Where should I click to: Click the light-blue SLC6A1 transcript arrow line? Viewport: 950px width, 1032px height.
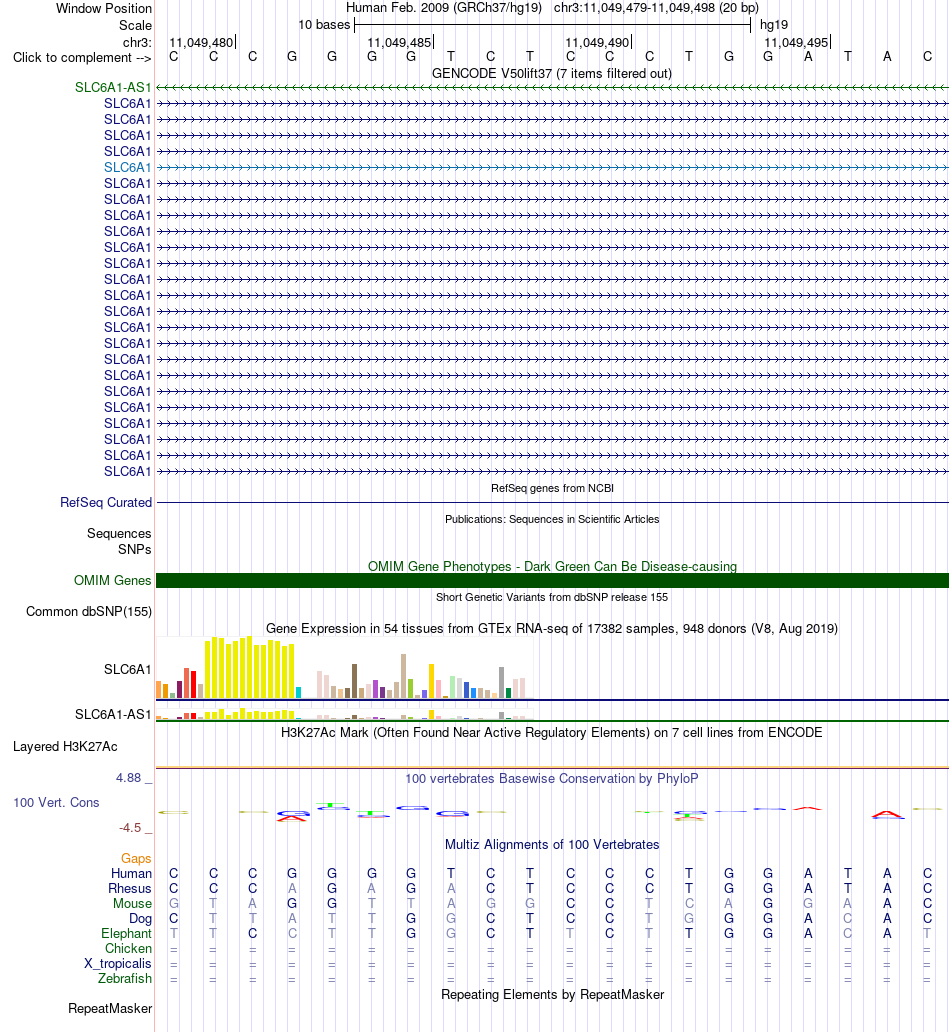coord(552,167)
